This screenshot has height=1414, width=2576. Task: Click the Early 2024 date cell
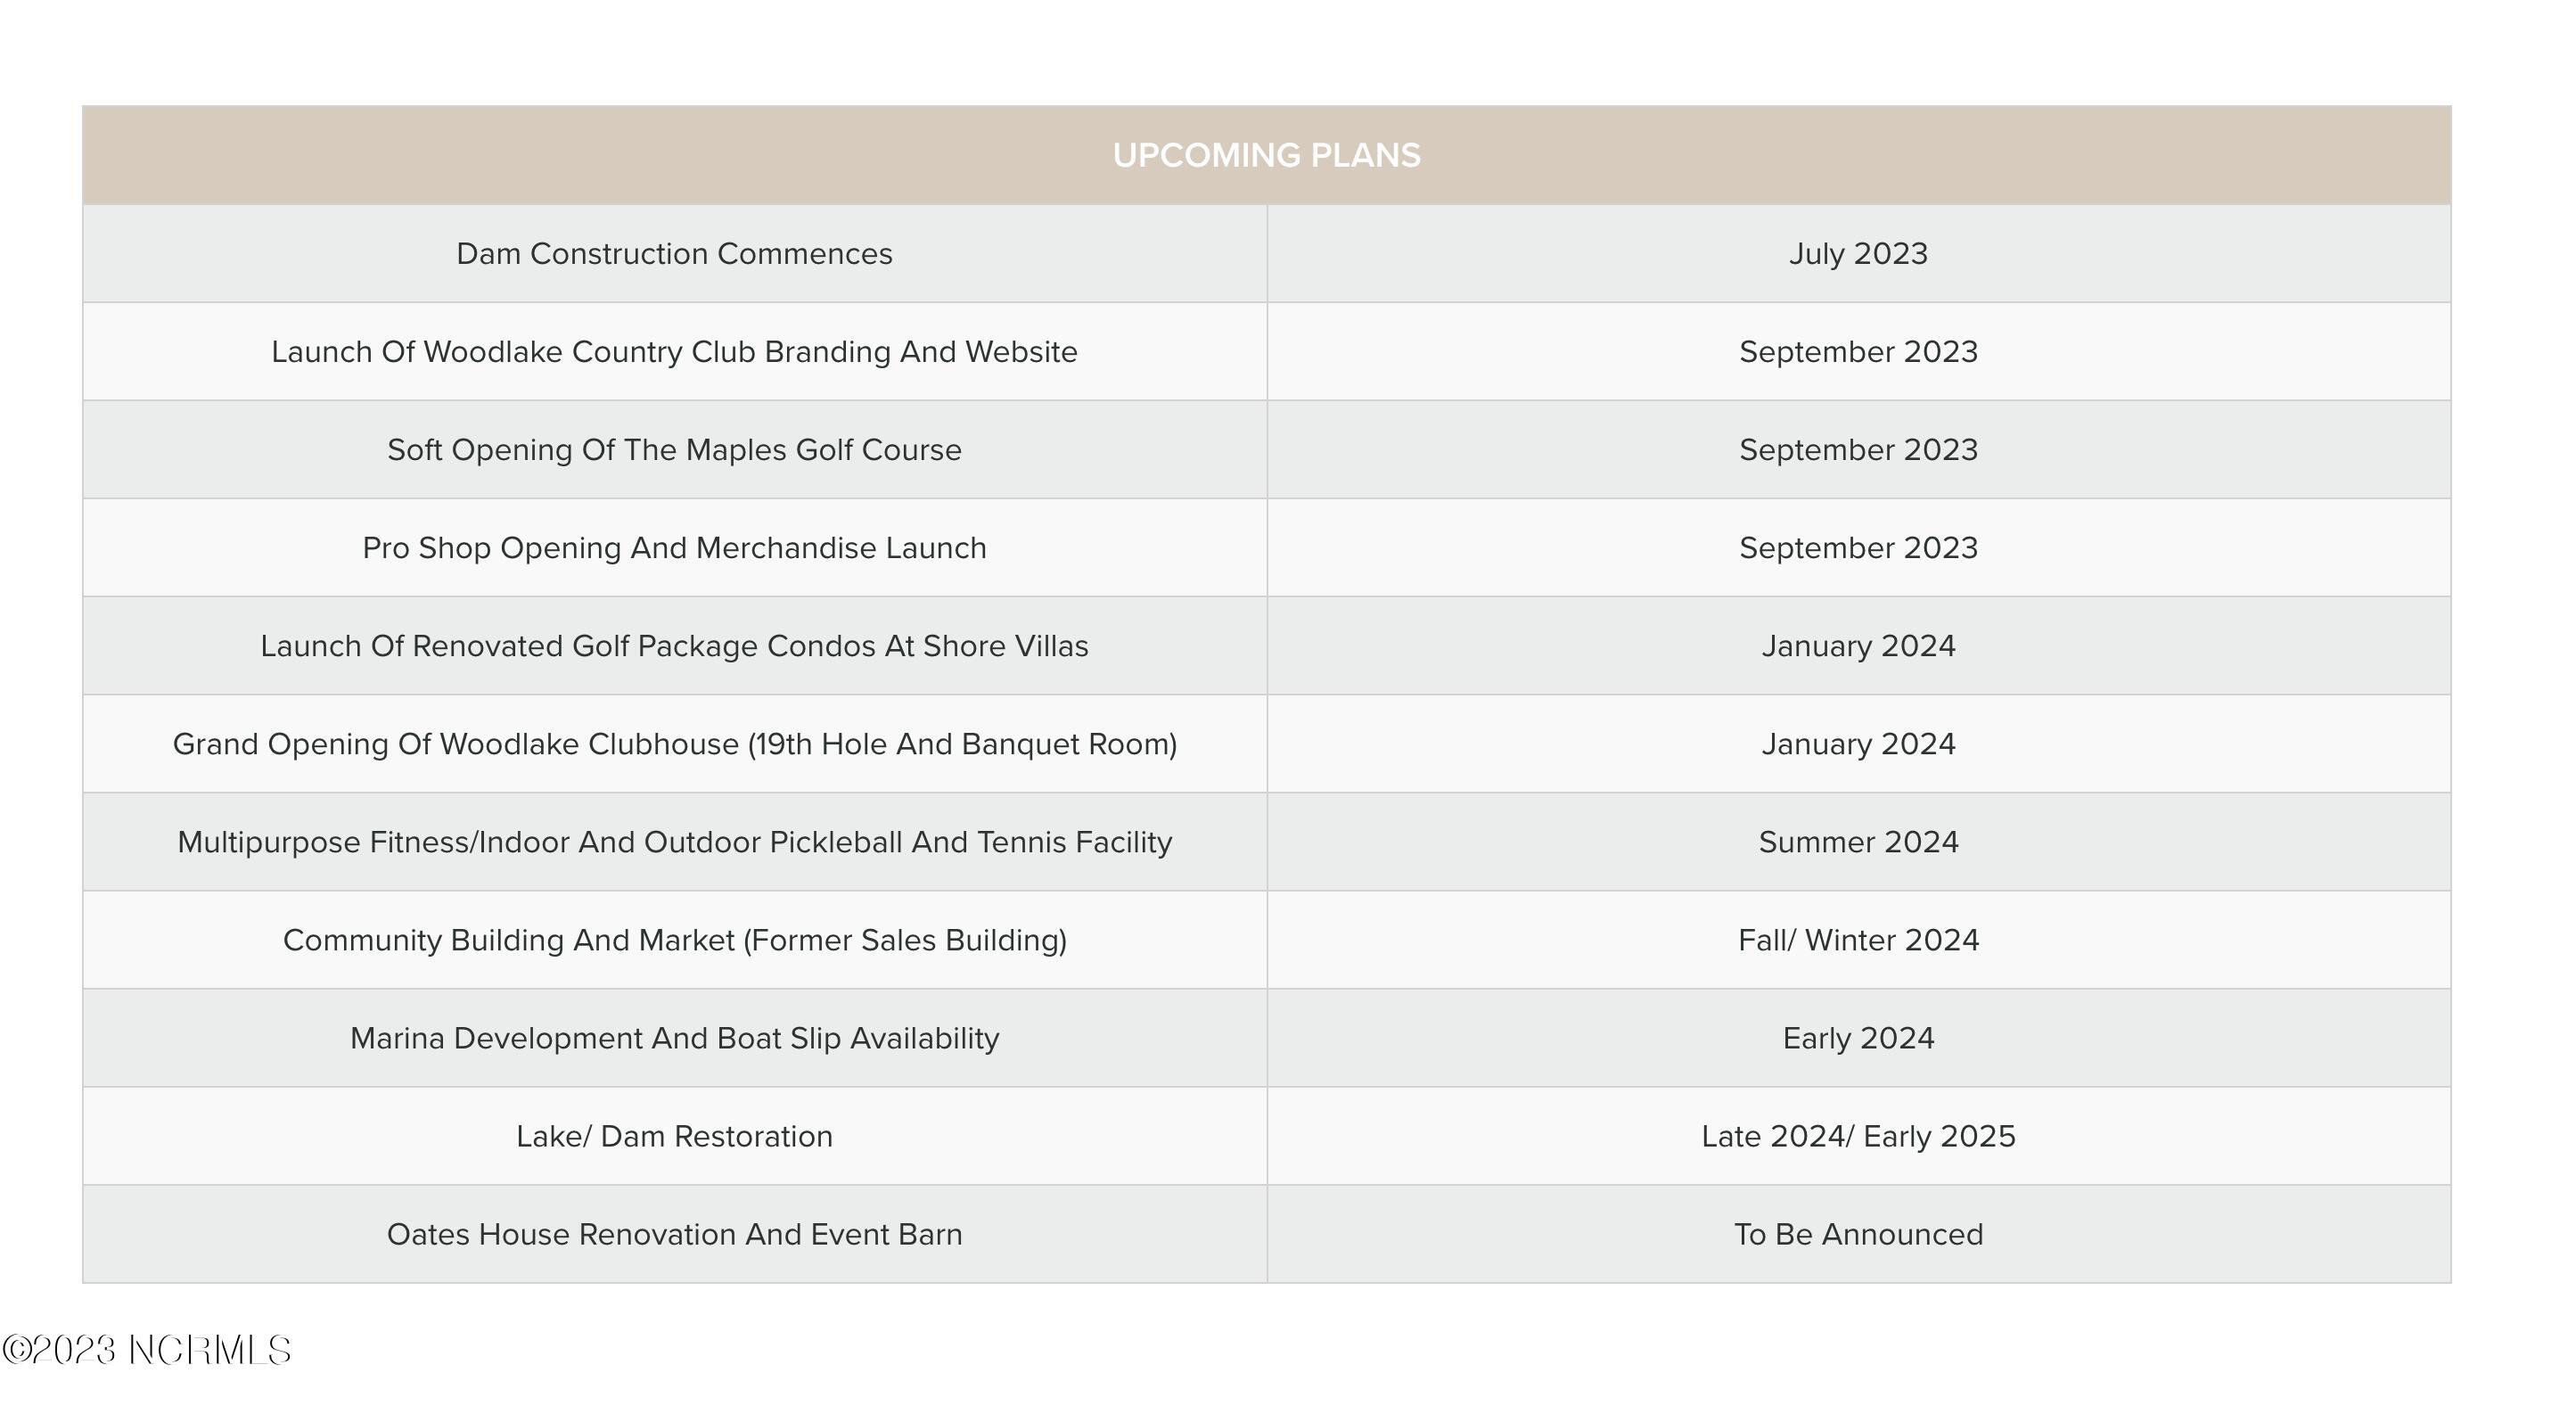(x=1858, y=1038)
